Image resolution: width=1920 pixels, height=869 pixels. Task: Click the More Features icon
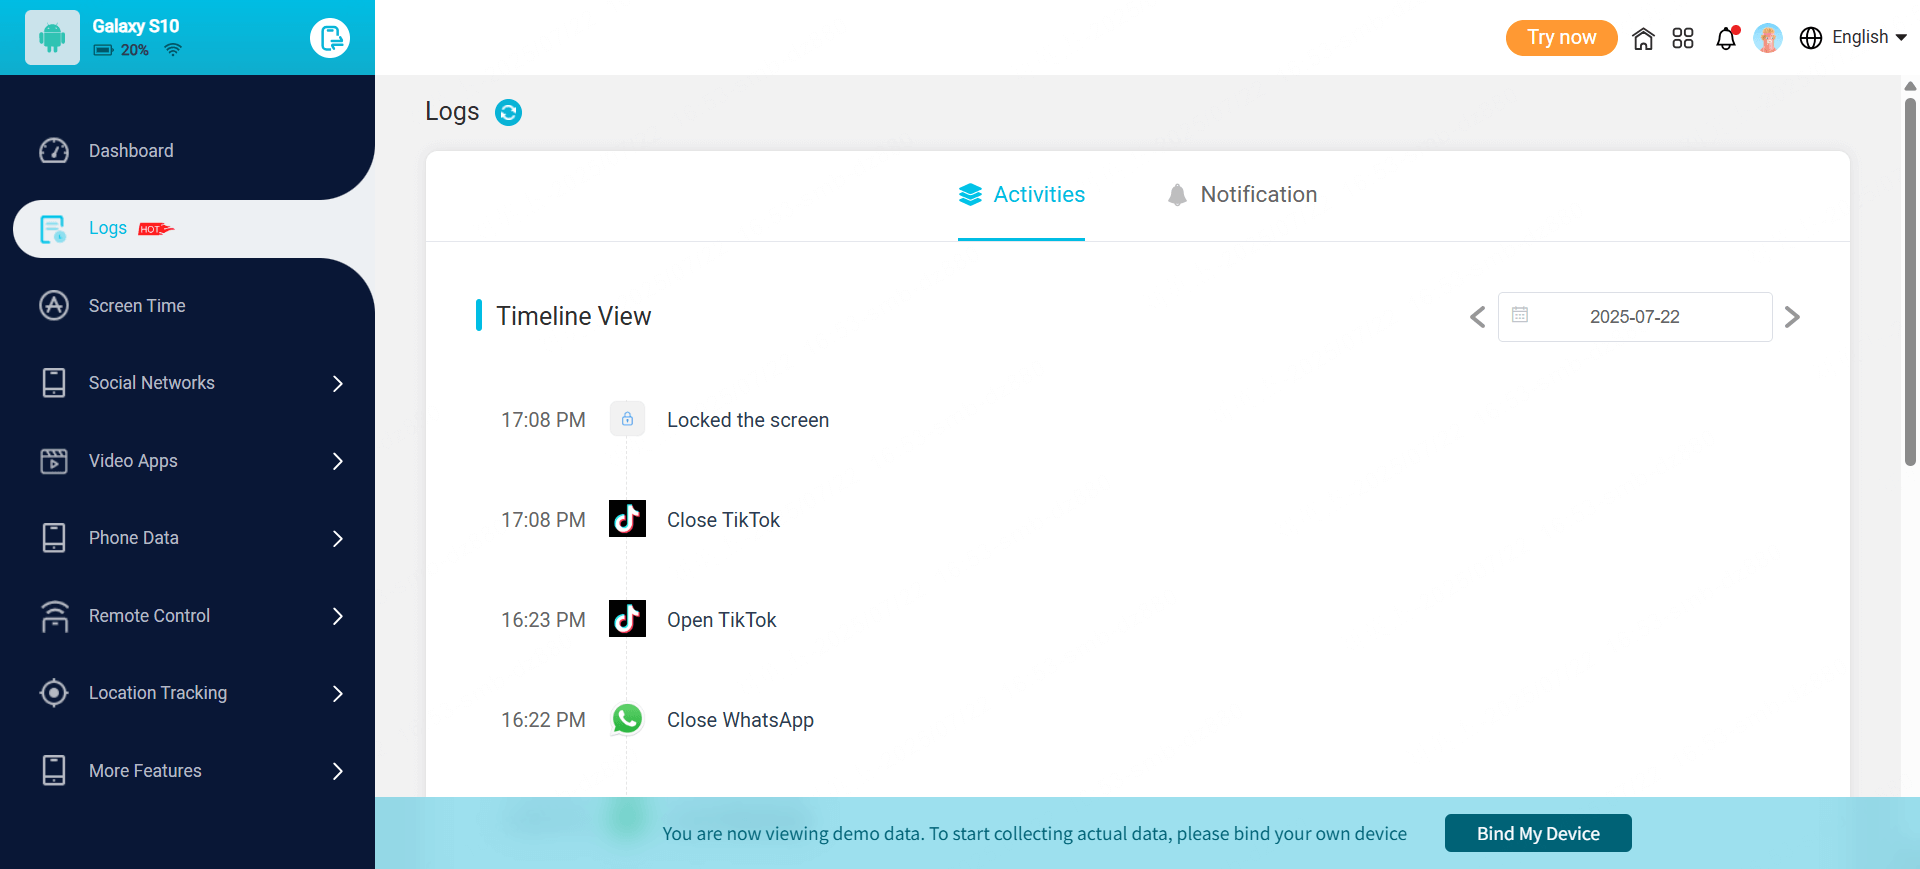(x=54, y=771)
